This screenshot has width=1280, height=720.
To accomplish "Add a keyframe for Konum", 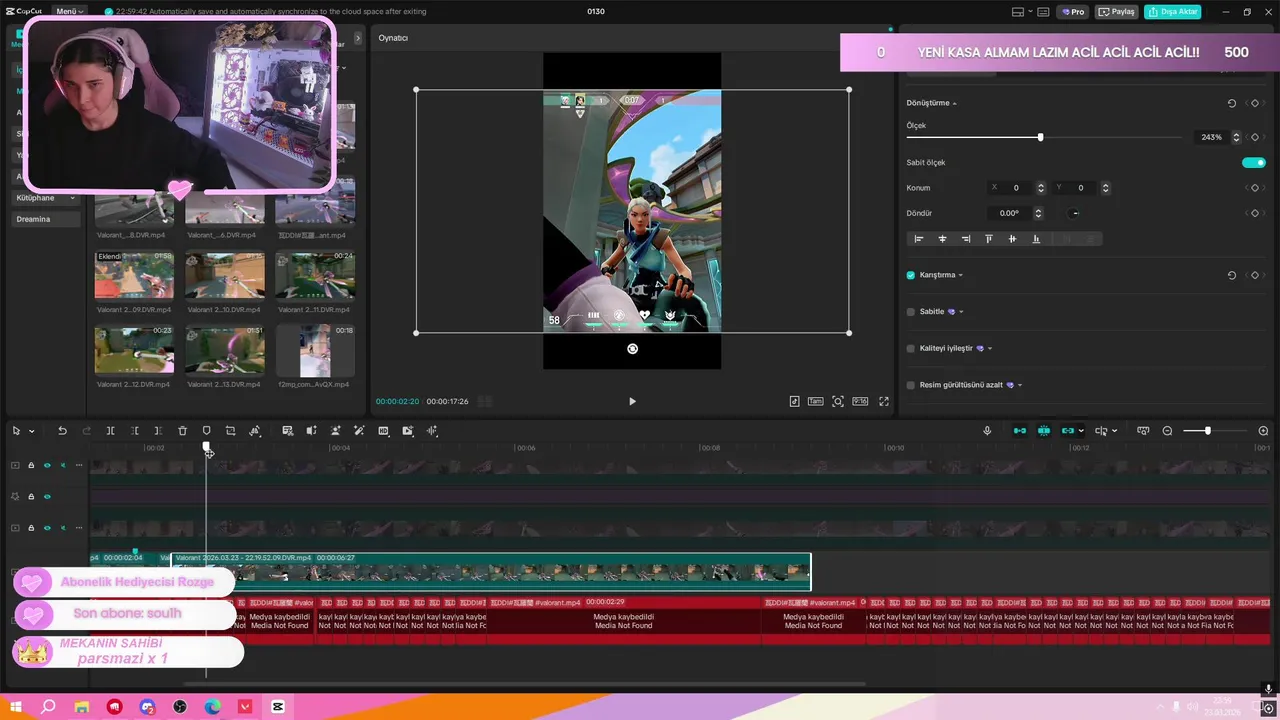I will click(1255, 188).
